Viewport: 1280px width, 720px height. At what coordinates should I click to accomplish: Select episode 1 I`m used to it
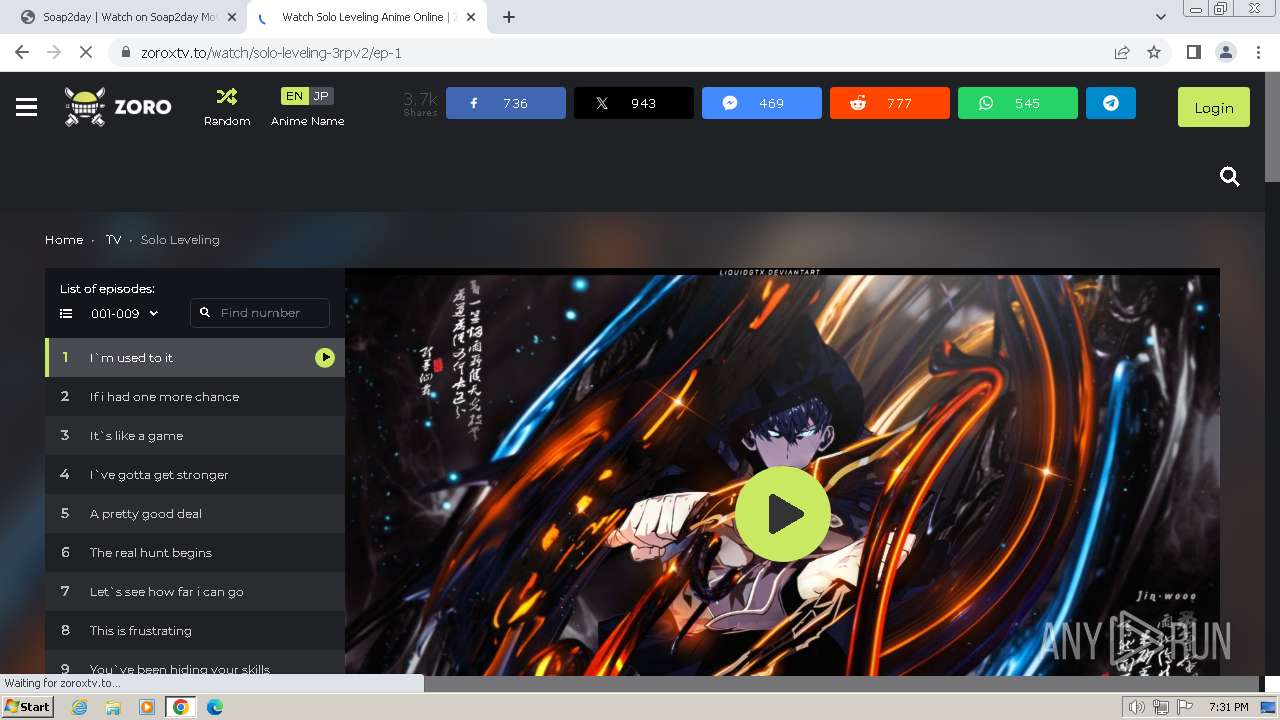click(195, 358)
